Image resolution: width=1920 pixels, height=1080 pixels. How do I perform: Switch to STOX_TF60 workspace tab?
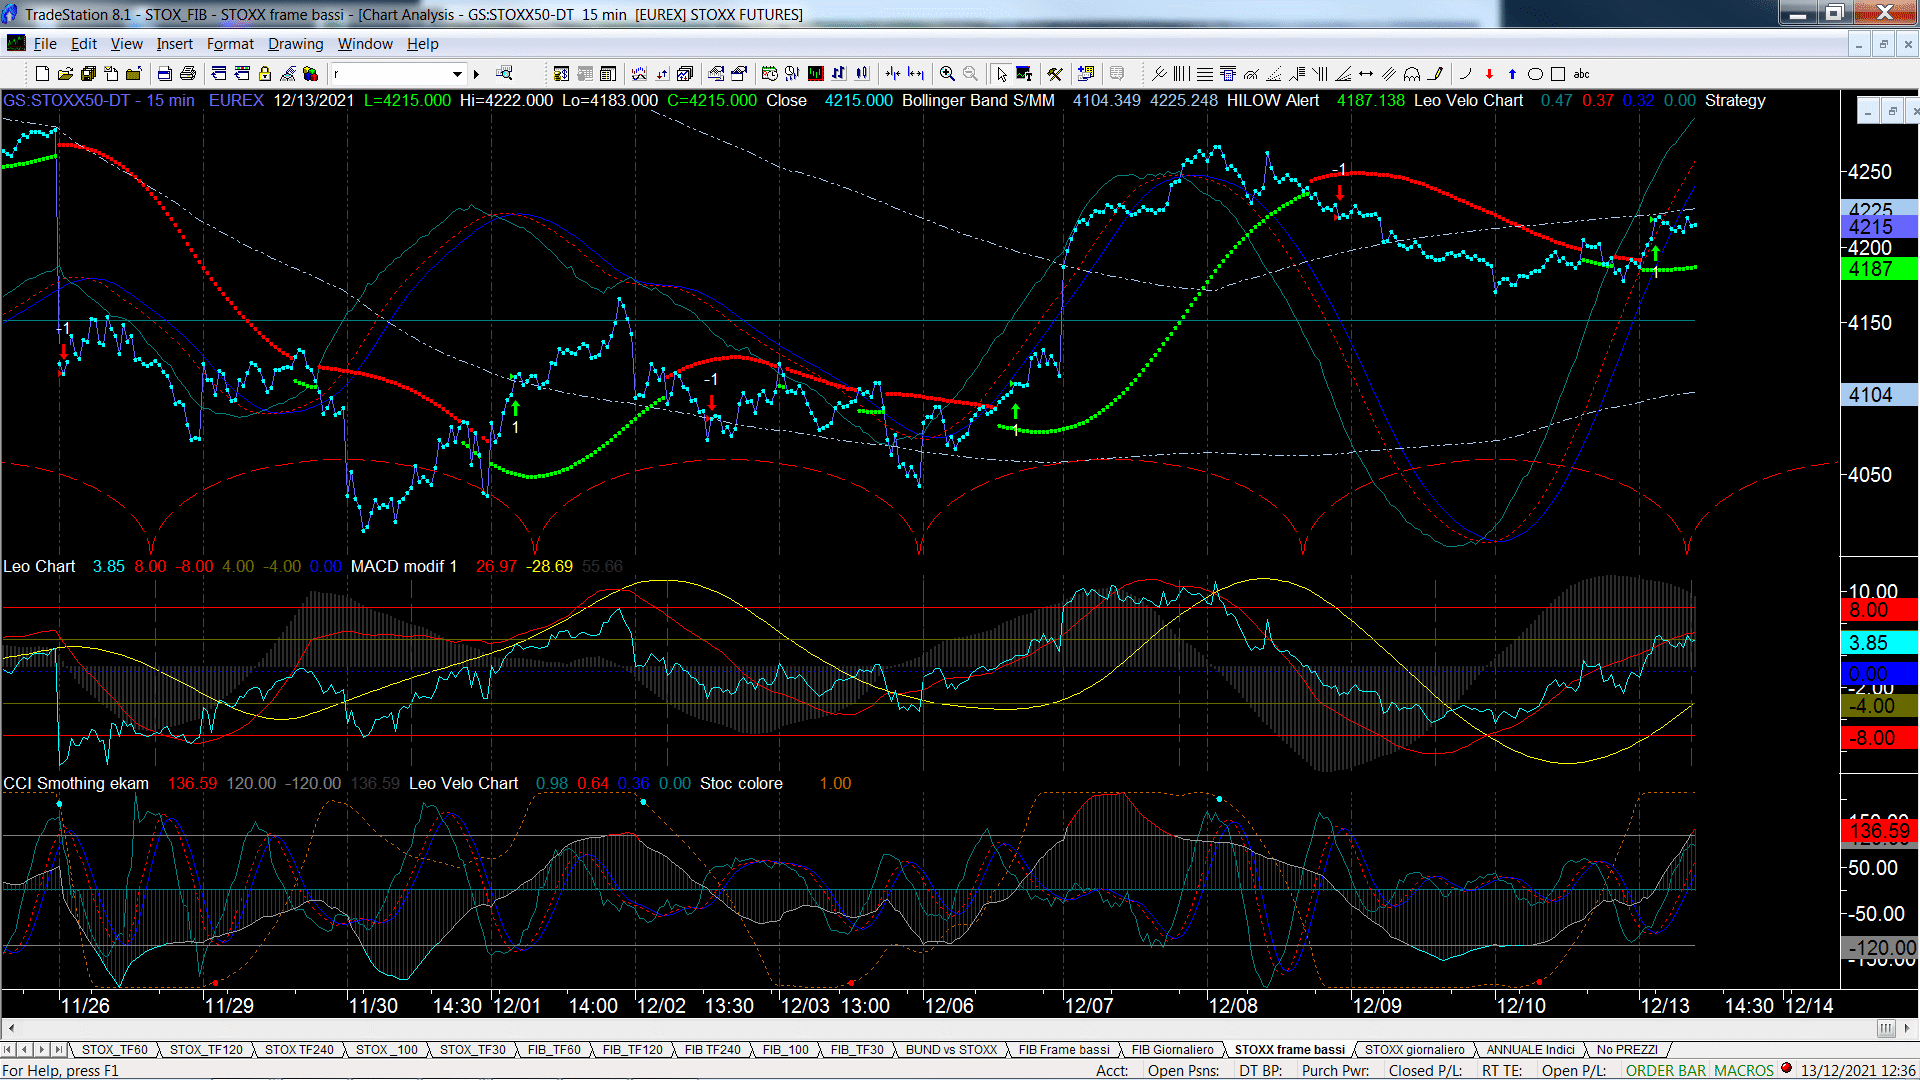[114, 1049]
